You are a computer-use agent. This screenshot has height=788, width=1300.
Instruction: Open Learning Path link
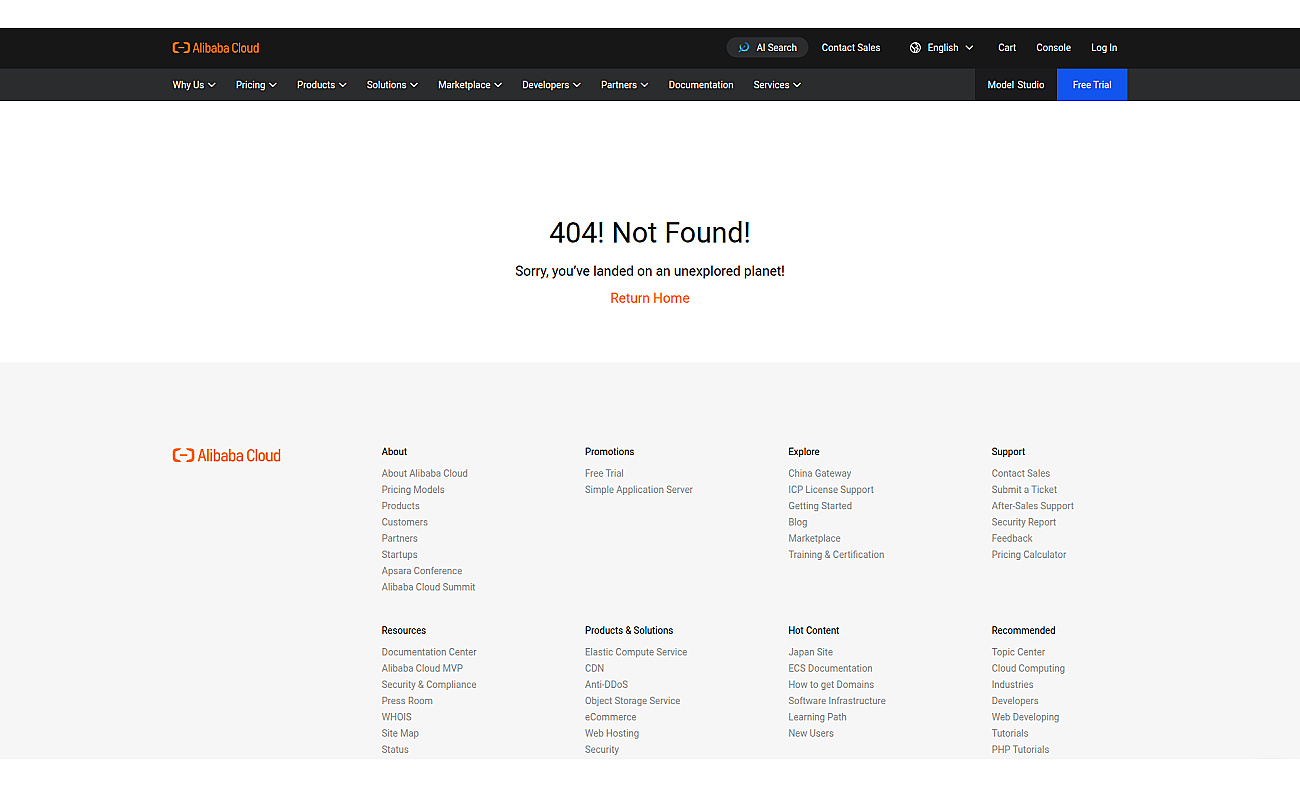click(x=817, y=717)
